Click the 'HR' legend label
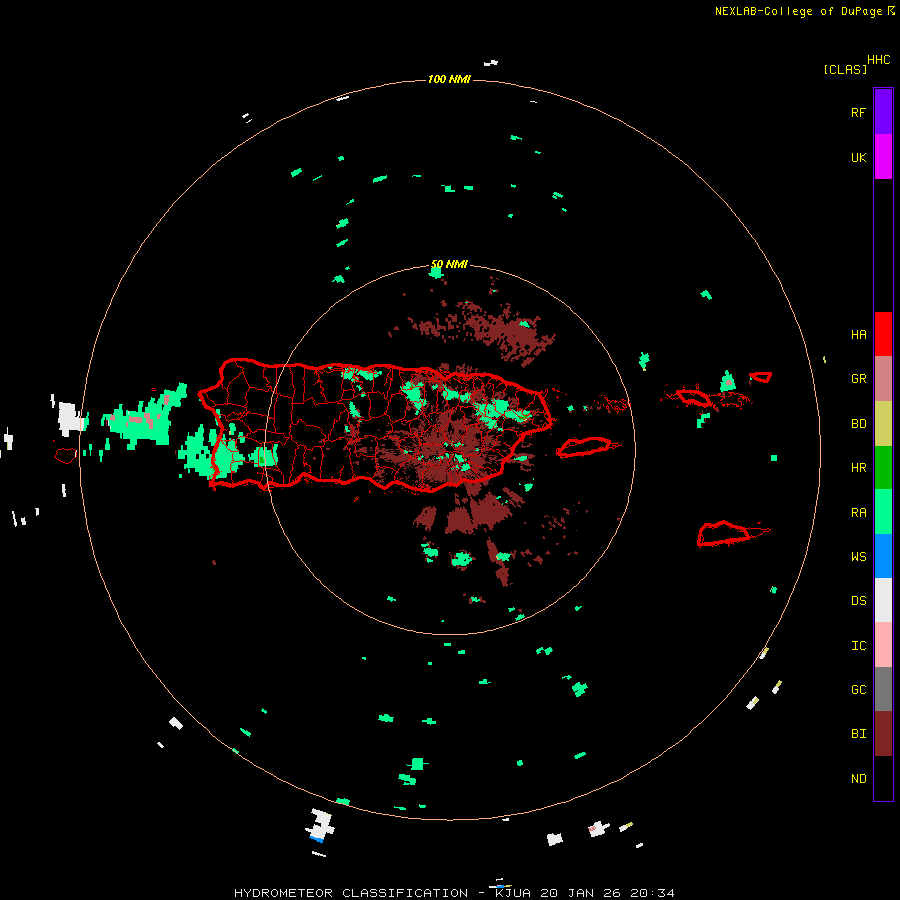Image resolution: width=900 pixels, height=900 pixels. [x=858, y=468]
